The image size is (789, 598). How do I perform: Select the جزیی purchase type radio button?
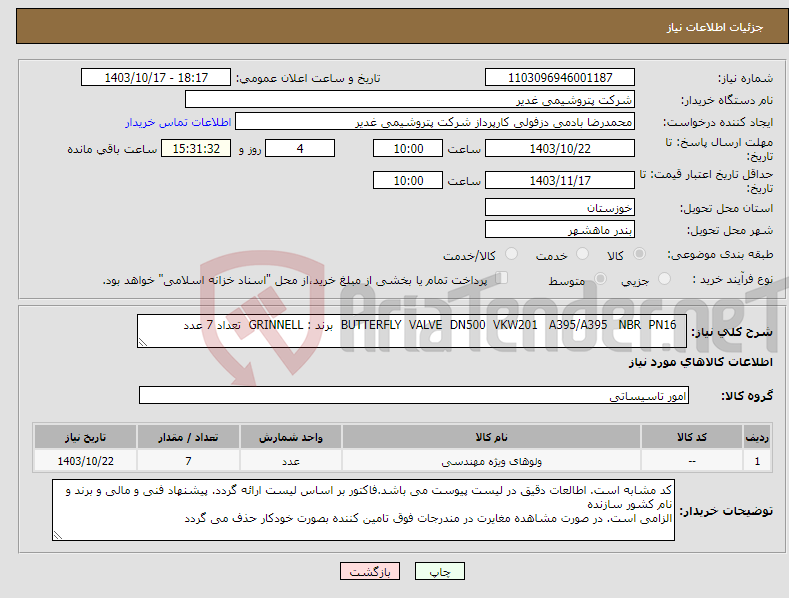point(664,278)
